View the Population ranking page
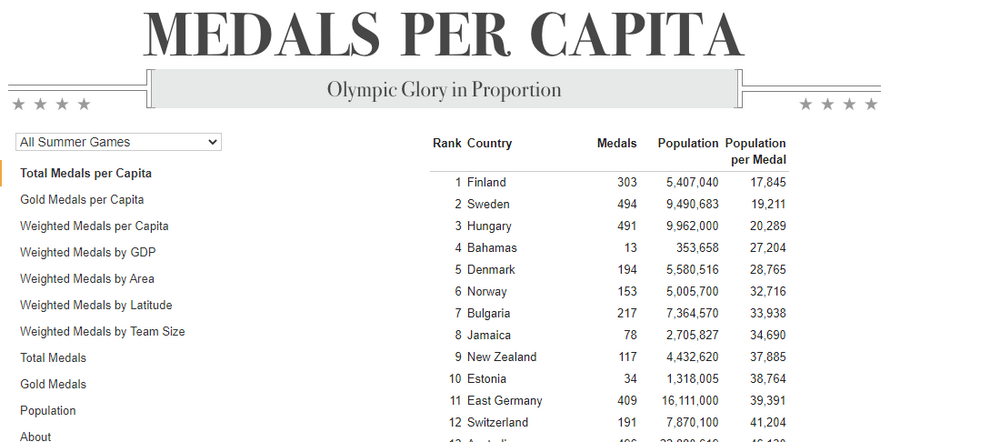This screenshot has height=442, width=1000. [x=48, y=411]
